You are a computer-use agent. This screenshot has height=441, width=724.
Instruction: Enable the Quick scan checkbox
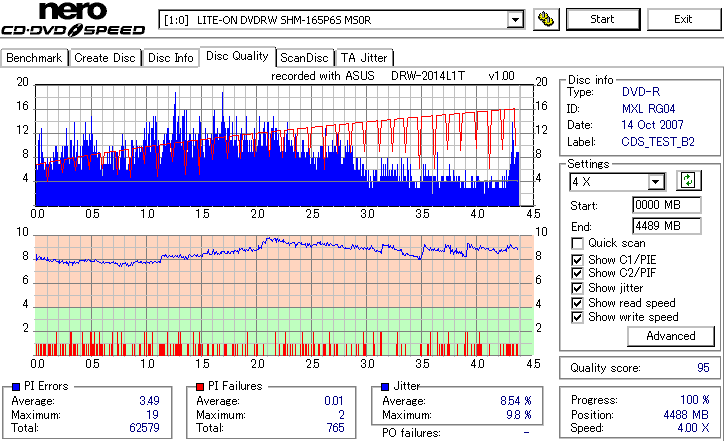(x=577, y=243)
